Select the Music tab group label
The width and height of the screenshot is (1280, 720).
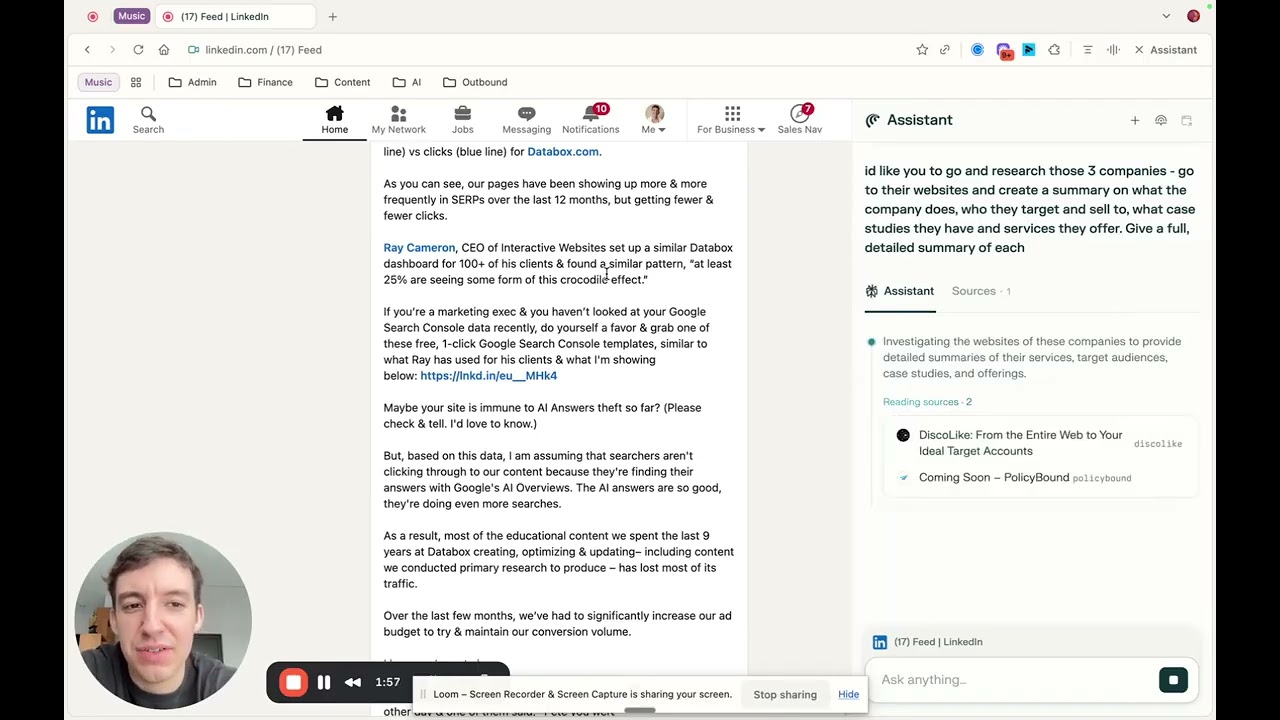[131, 16]
